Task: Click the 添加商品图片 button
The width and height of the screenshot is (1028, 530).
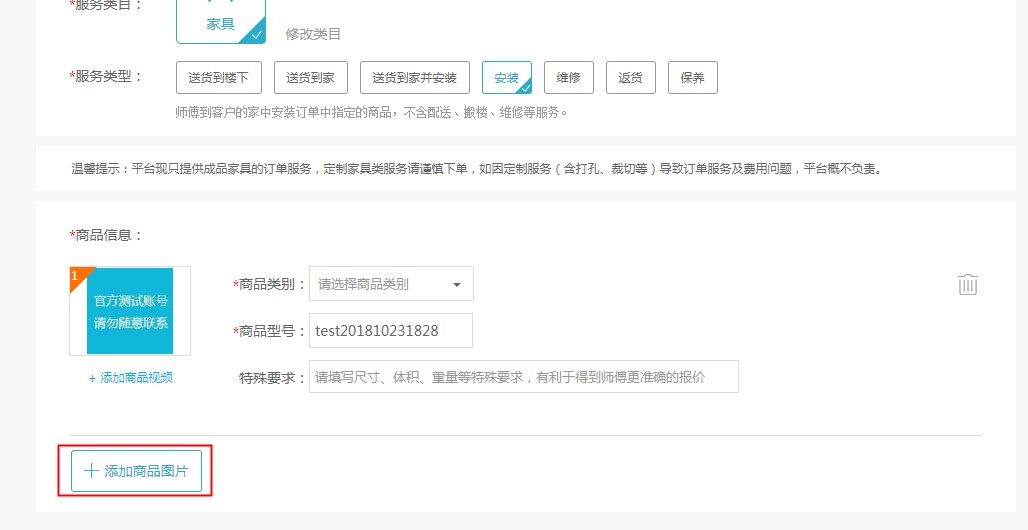Action: click(136, 471)
